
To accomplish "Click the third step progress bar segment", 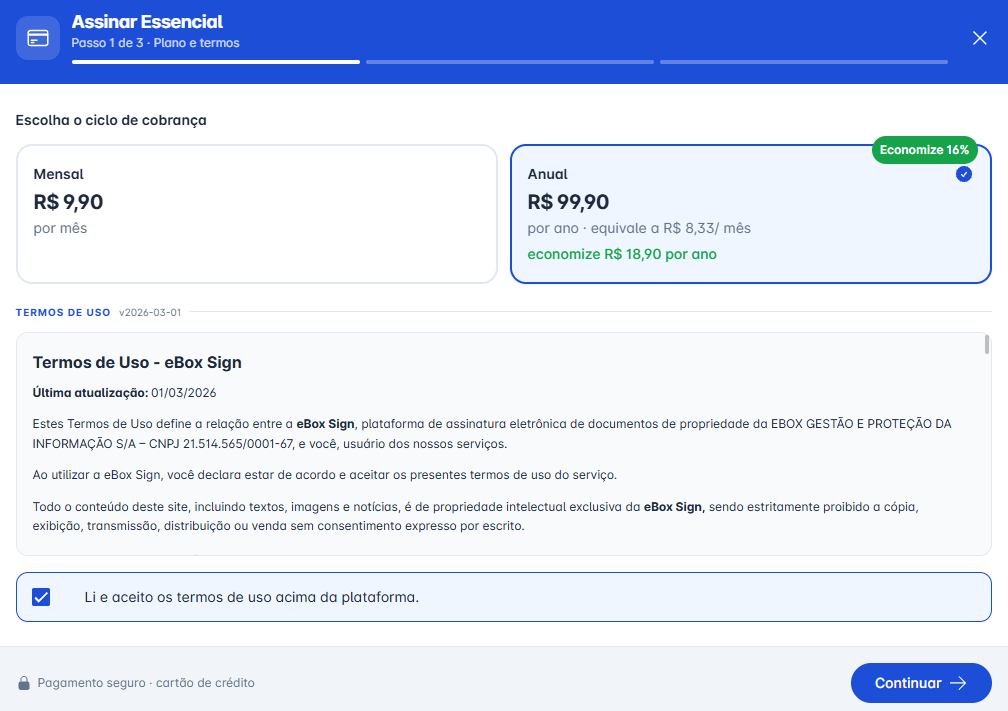I will coord(804,62).
